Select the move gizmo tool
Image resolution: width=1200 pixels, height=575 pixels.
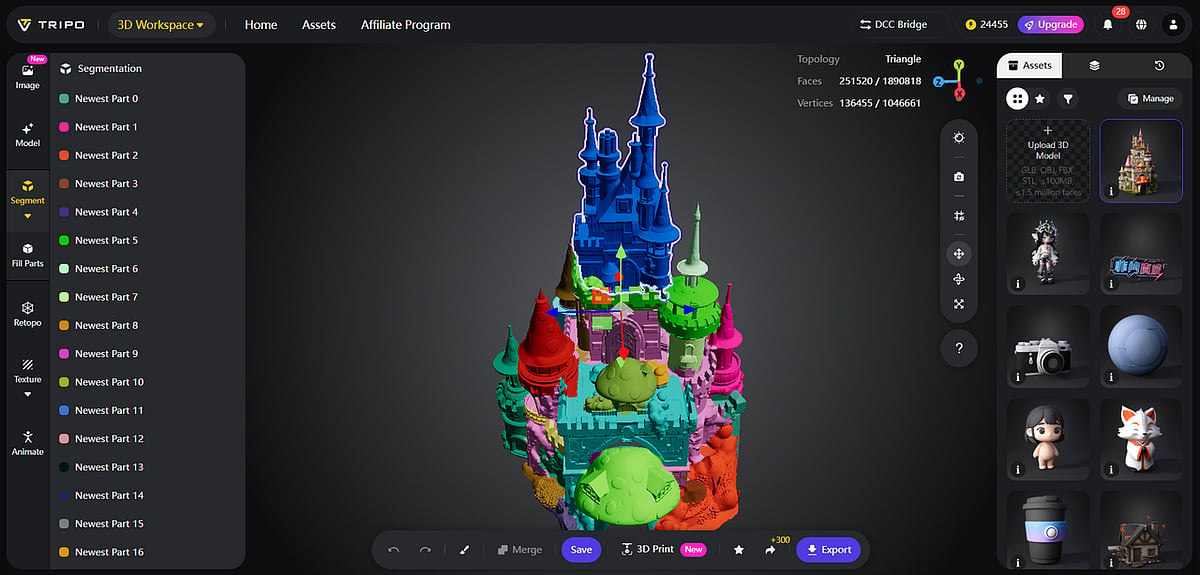959,254
